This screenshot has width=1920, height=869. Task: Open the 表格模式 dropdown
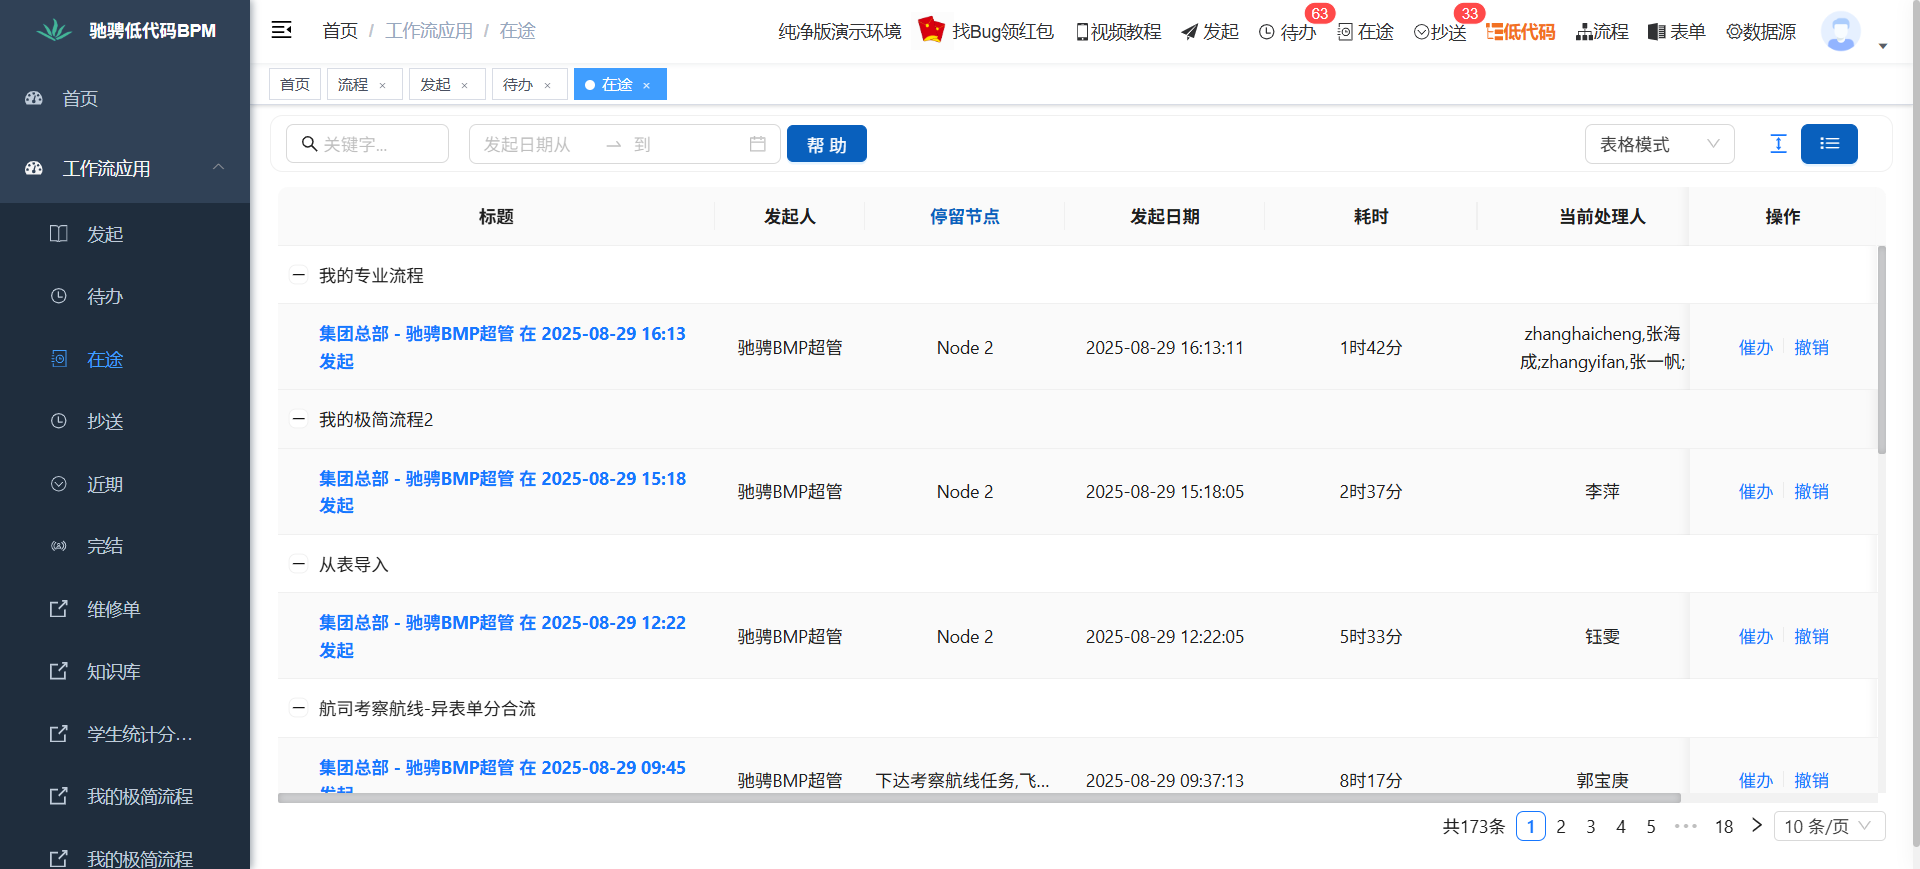(x=1659, y=144)
